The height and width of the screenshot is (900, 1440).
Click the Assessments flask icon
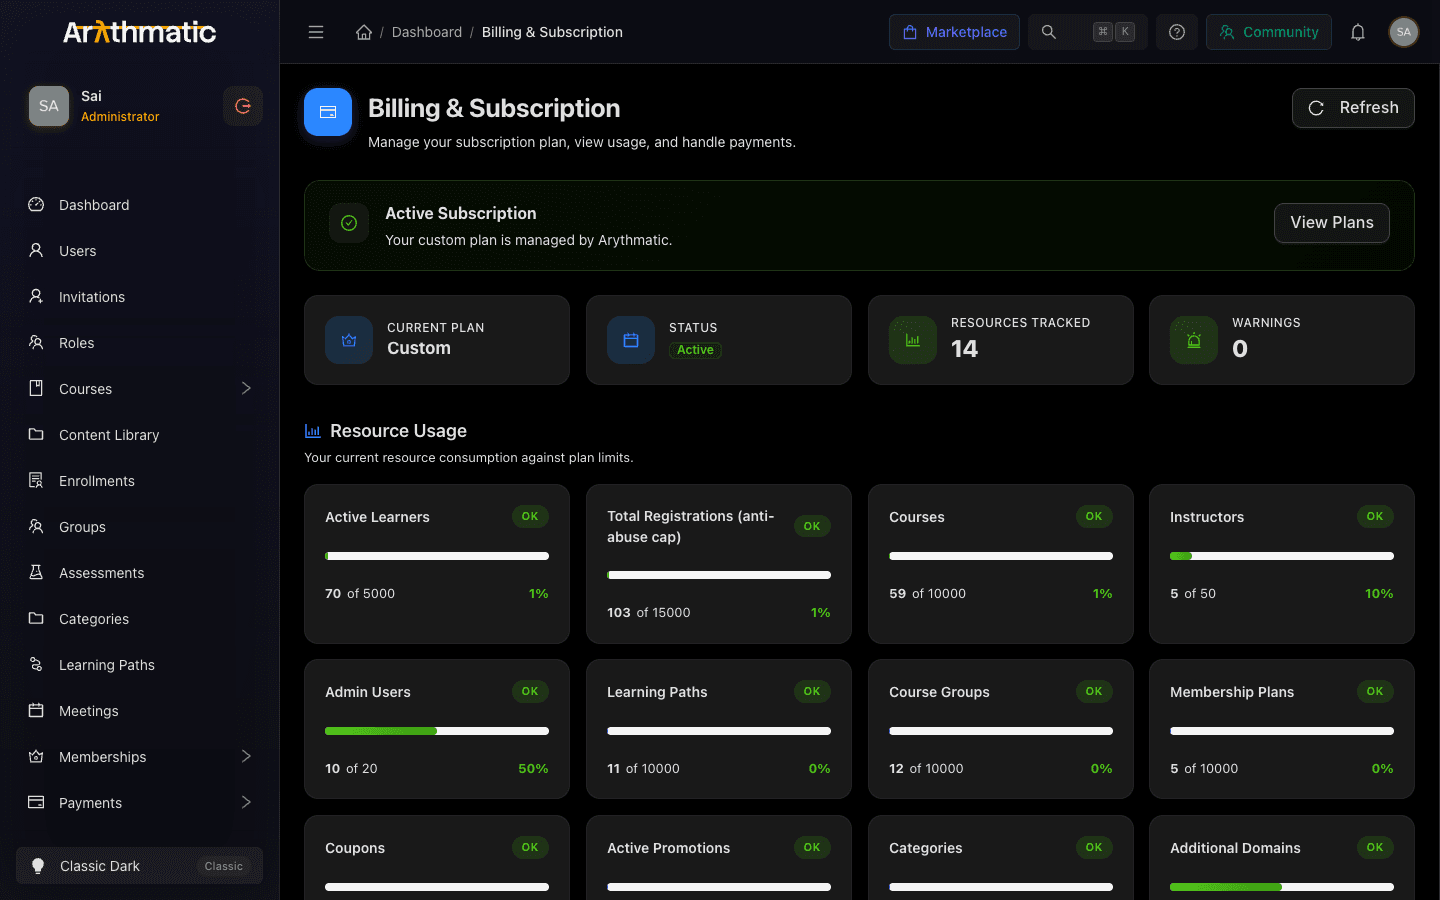coord(36,573)
